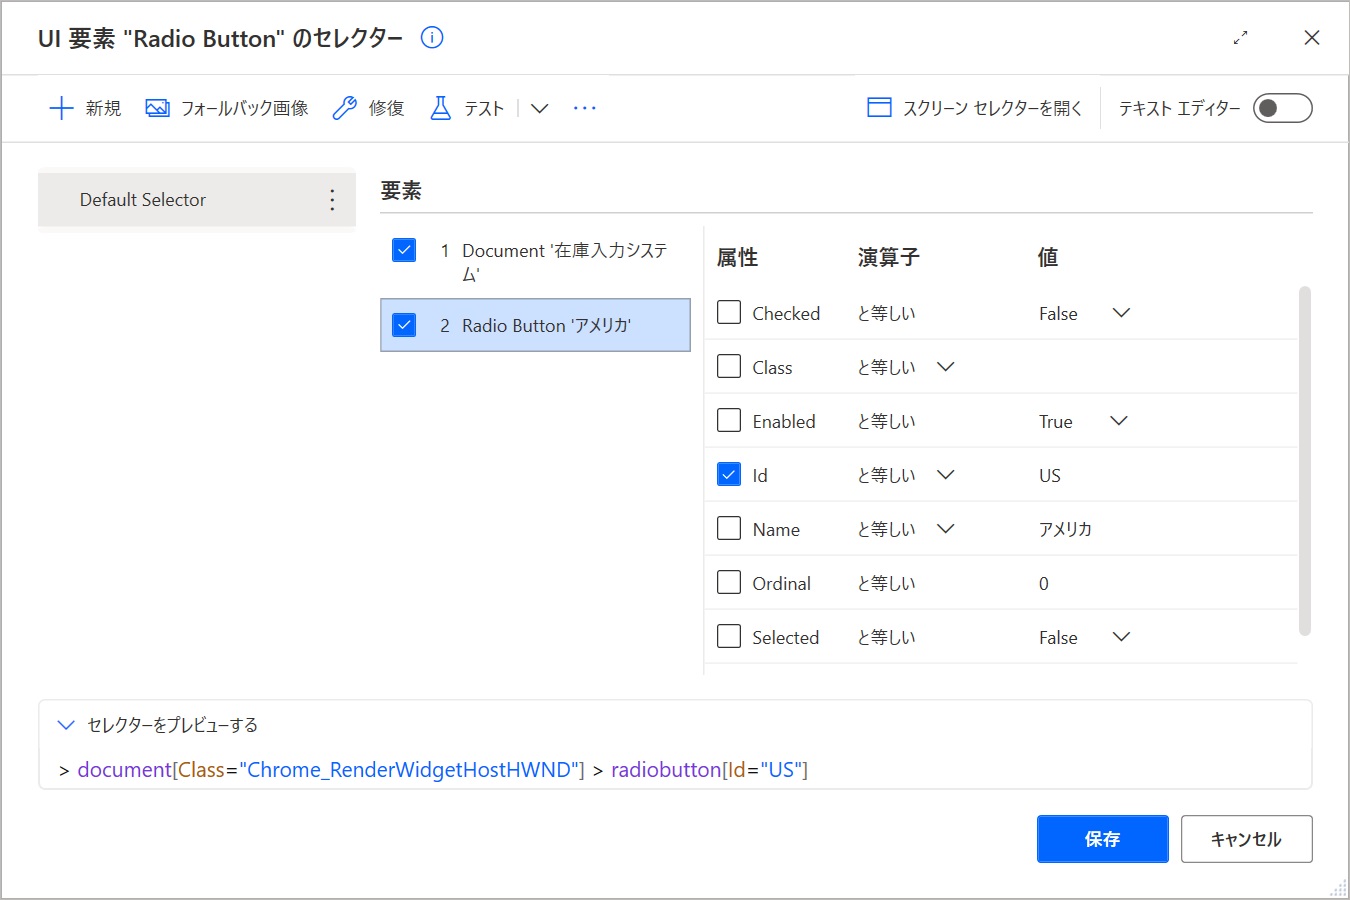Screen dimensions: 1350x900
Task: Click the Ordinal operator と等しい text
Action: point(886,584)
